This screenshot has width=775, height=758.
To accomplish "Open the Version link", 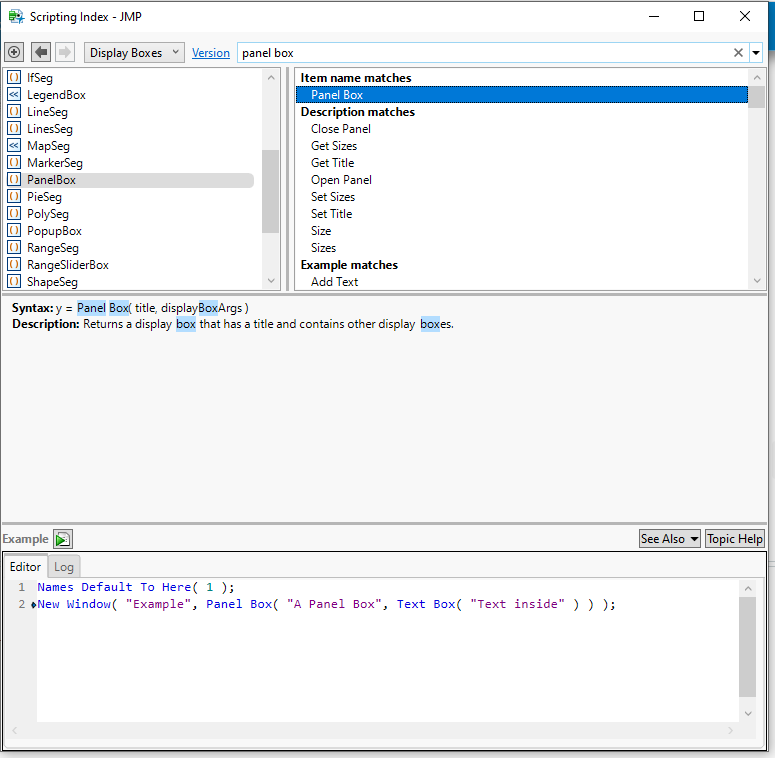I will (x=211, y=53).
